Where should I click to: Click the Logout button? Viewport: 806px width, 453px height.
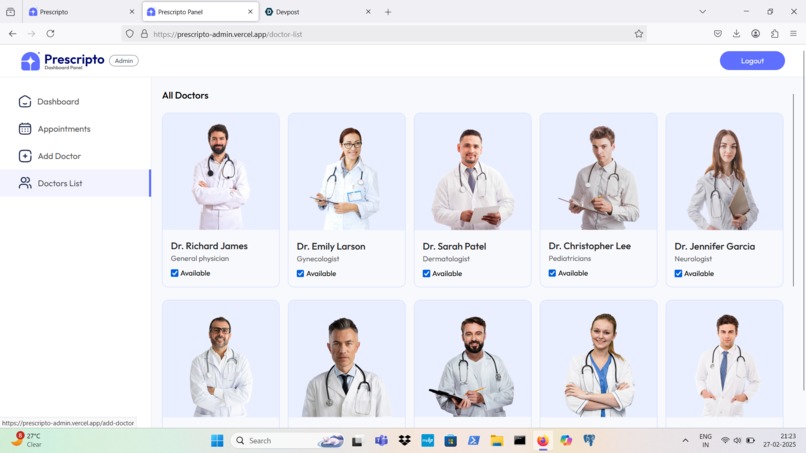752,61
